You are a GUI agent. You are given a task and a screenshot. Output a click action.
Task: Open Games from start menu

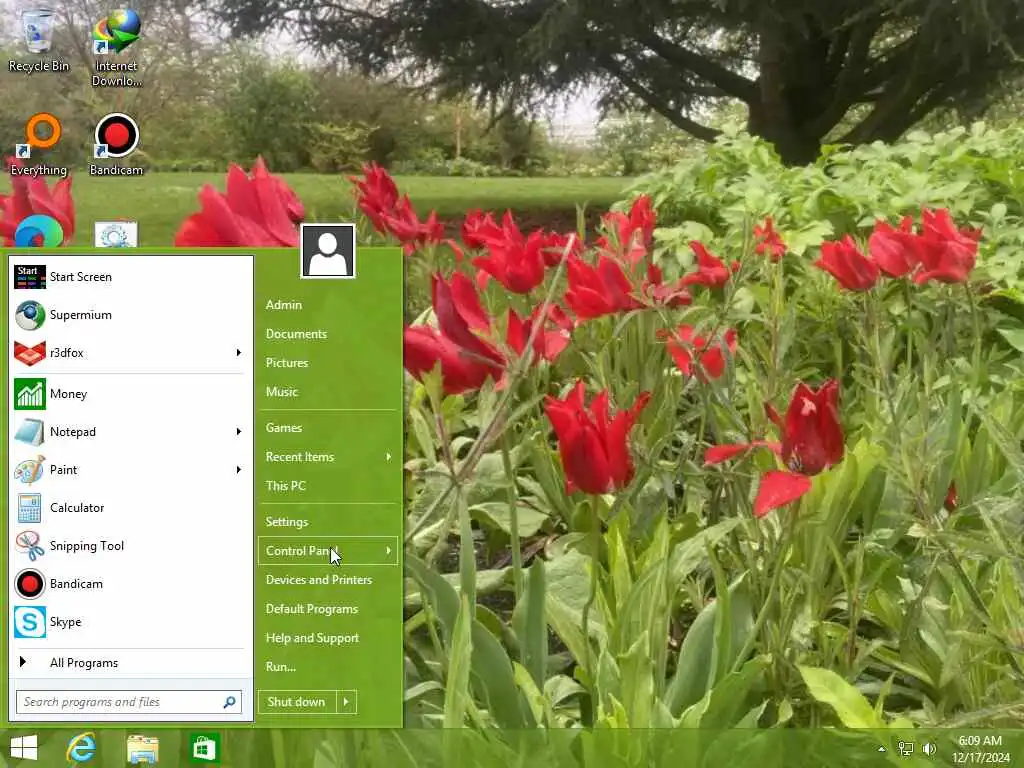coord(283,428)
